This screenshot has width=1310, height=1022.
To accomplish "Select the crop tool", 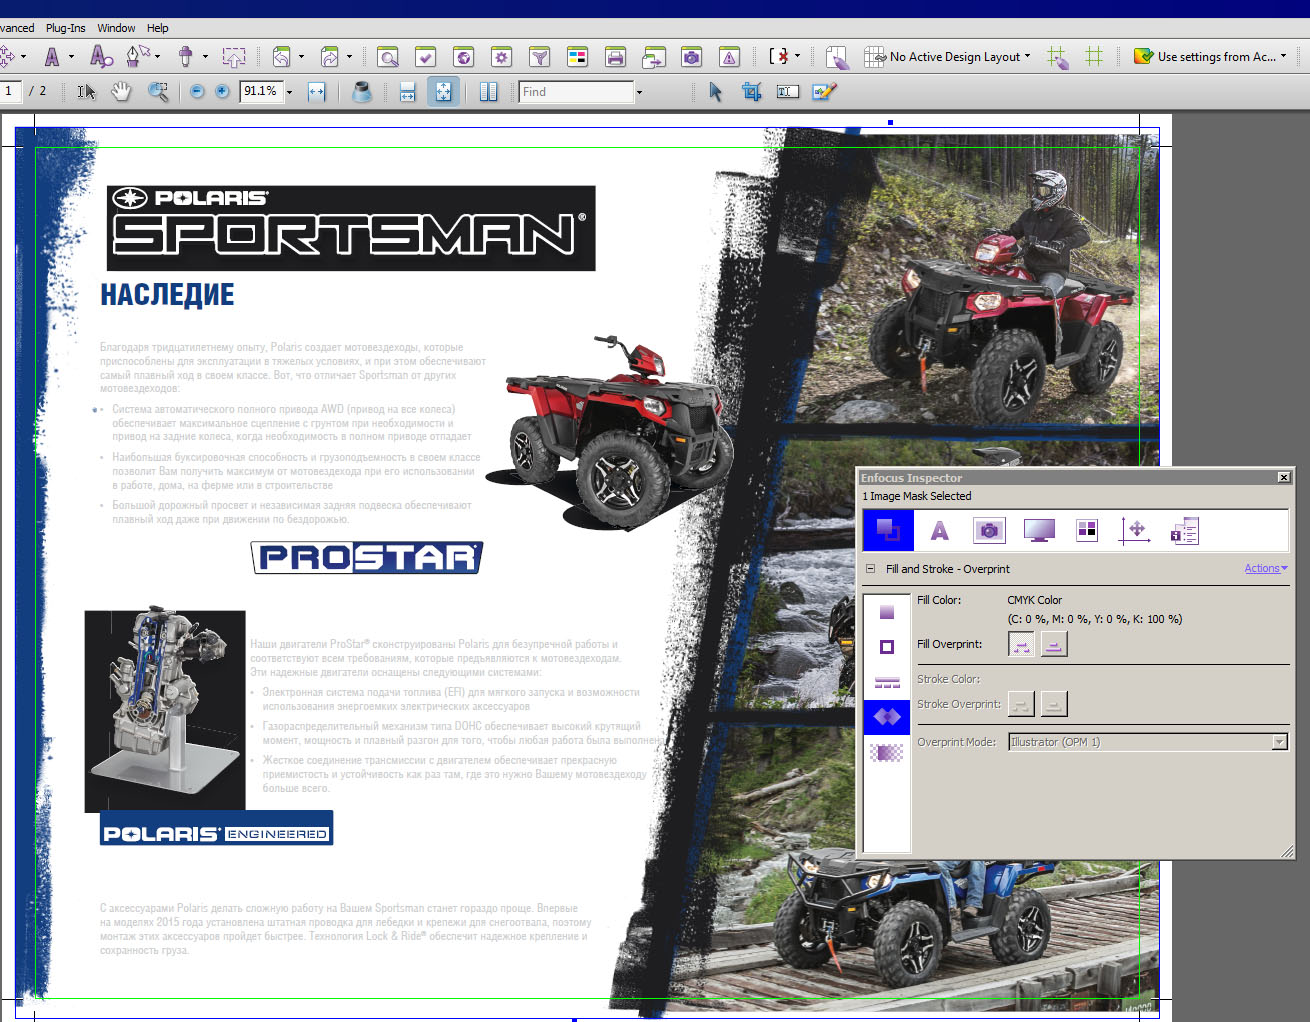I will 752,92.
